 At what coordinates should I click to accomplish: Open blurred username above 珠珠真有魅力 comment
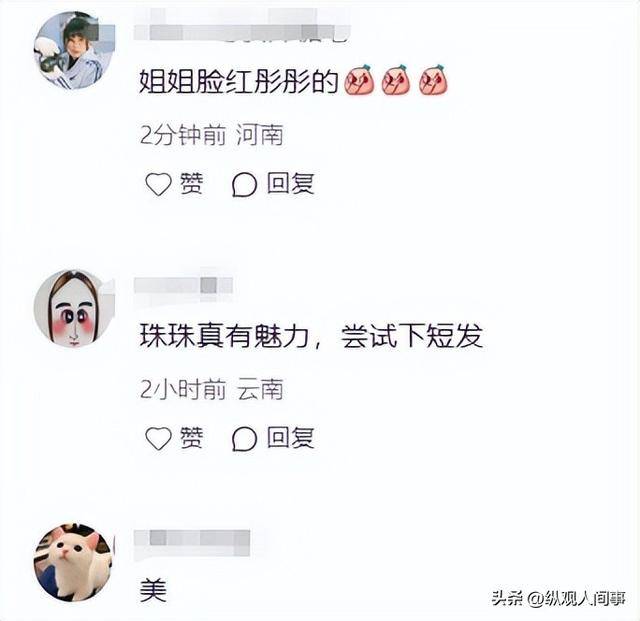click(x=183, y=285)
